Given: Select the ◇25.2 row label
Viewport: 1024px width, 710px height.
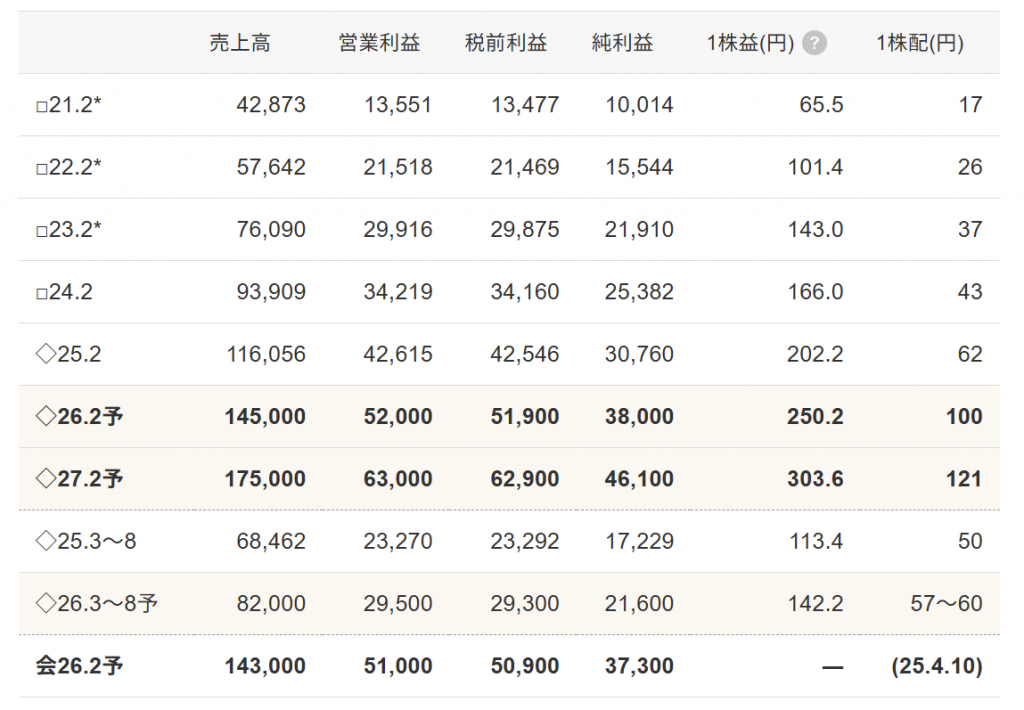Looking at the screenshot, I should (68, 354).
